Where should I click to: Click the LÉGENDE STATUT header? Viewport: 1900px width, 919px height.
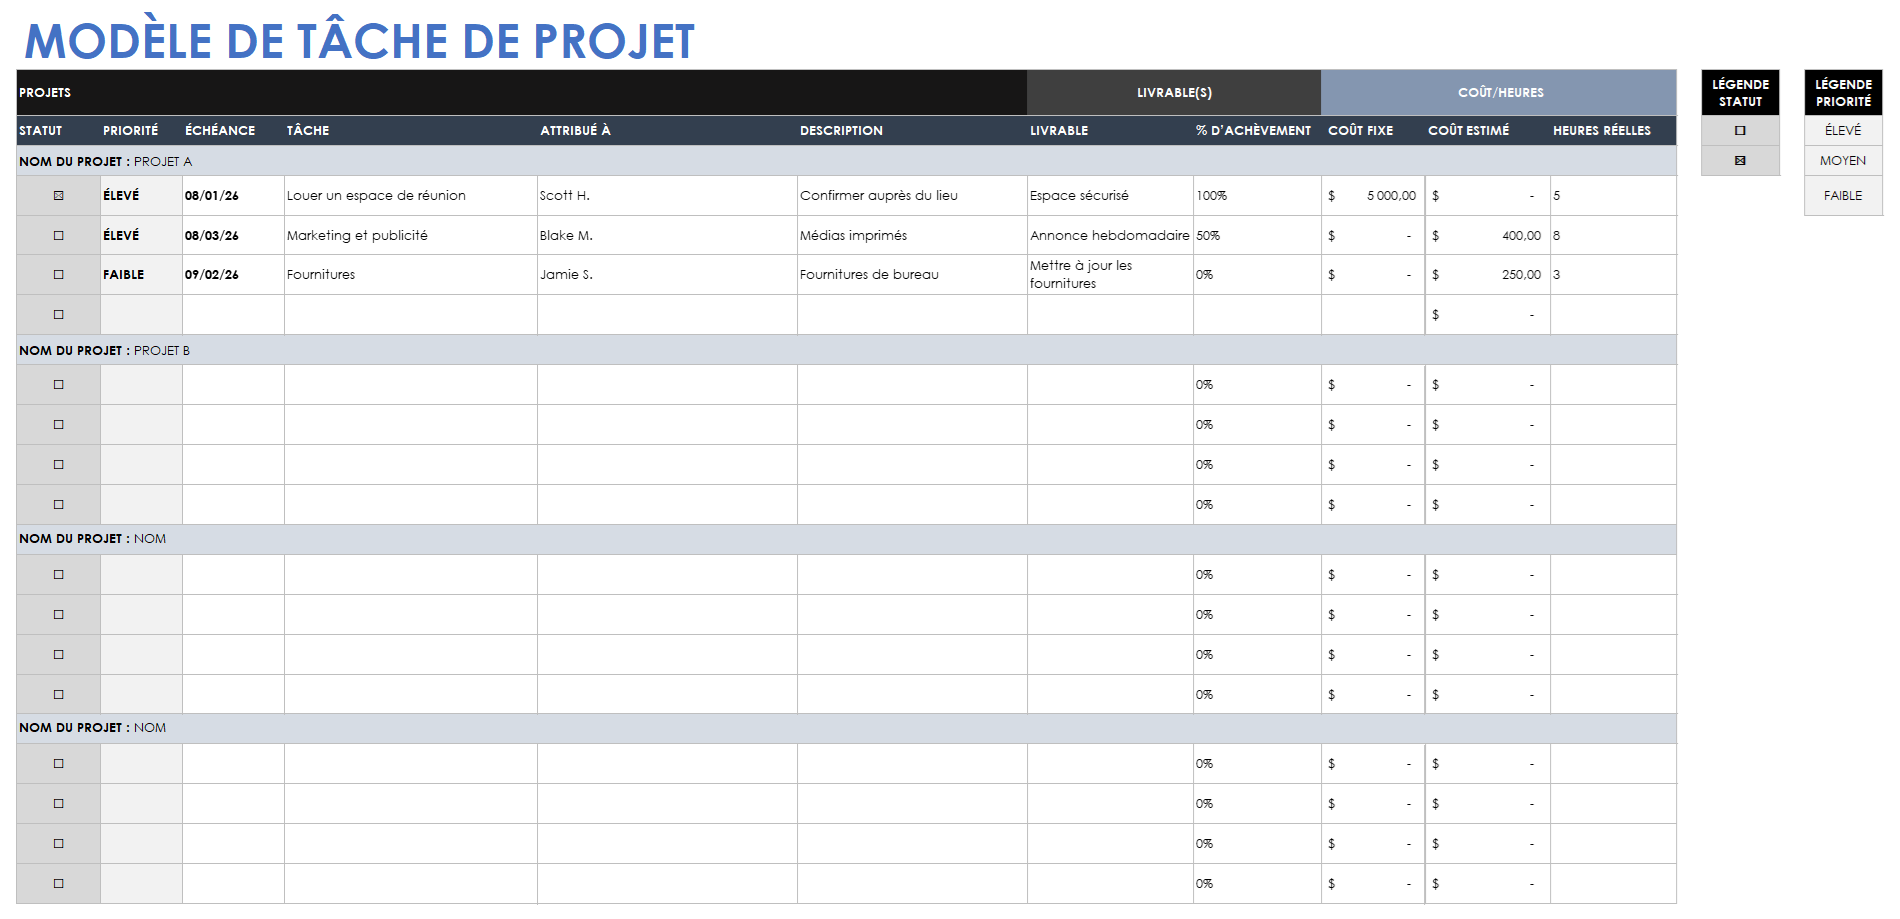(1740, 93)
